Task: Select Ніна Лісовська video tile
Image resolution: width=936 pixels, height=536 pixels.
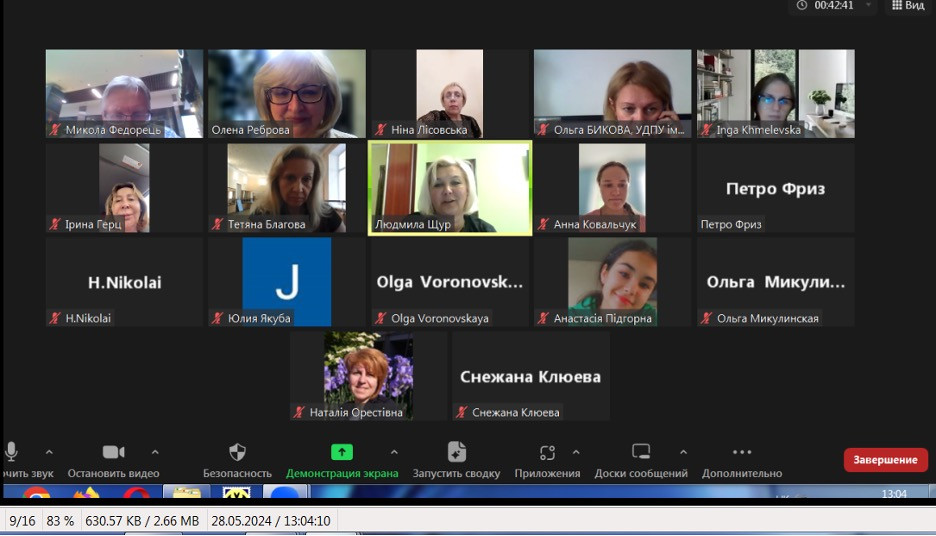Action: (450, 94)
